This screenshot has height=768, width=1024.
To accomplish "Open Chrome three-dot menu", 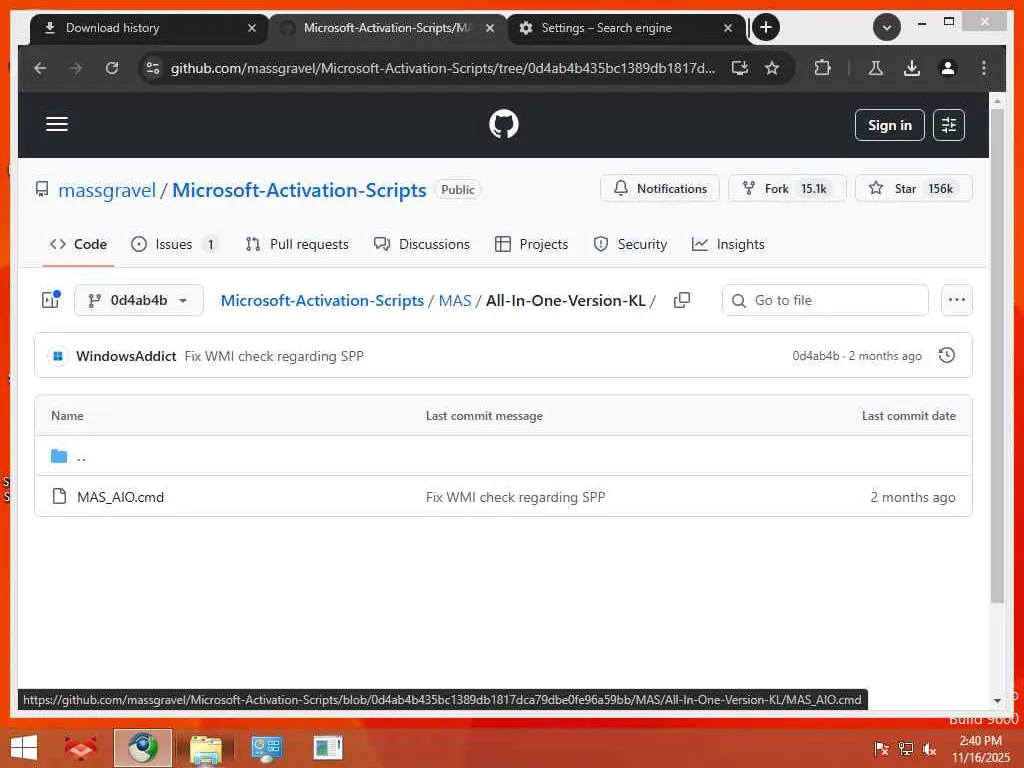I will [x=984, y=68].
